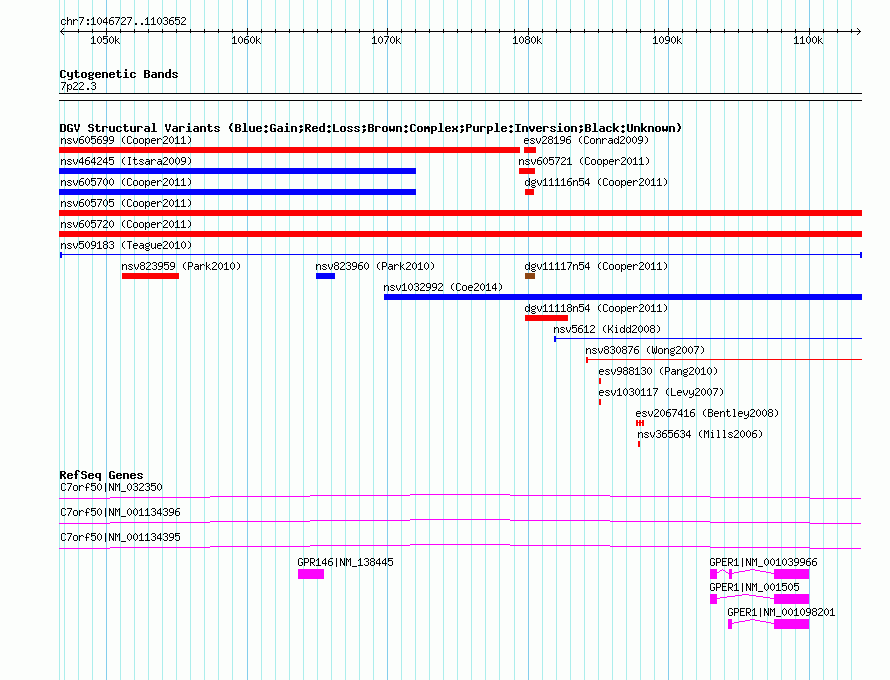Click the 1070k ruler label

click(x=386, y=40)
